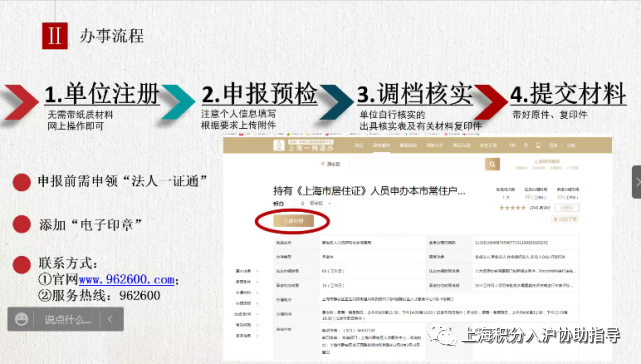Click the gold button circled in red
641x364 pixels.
pos(293,221)
